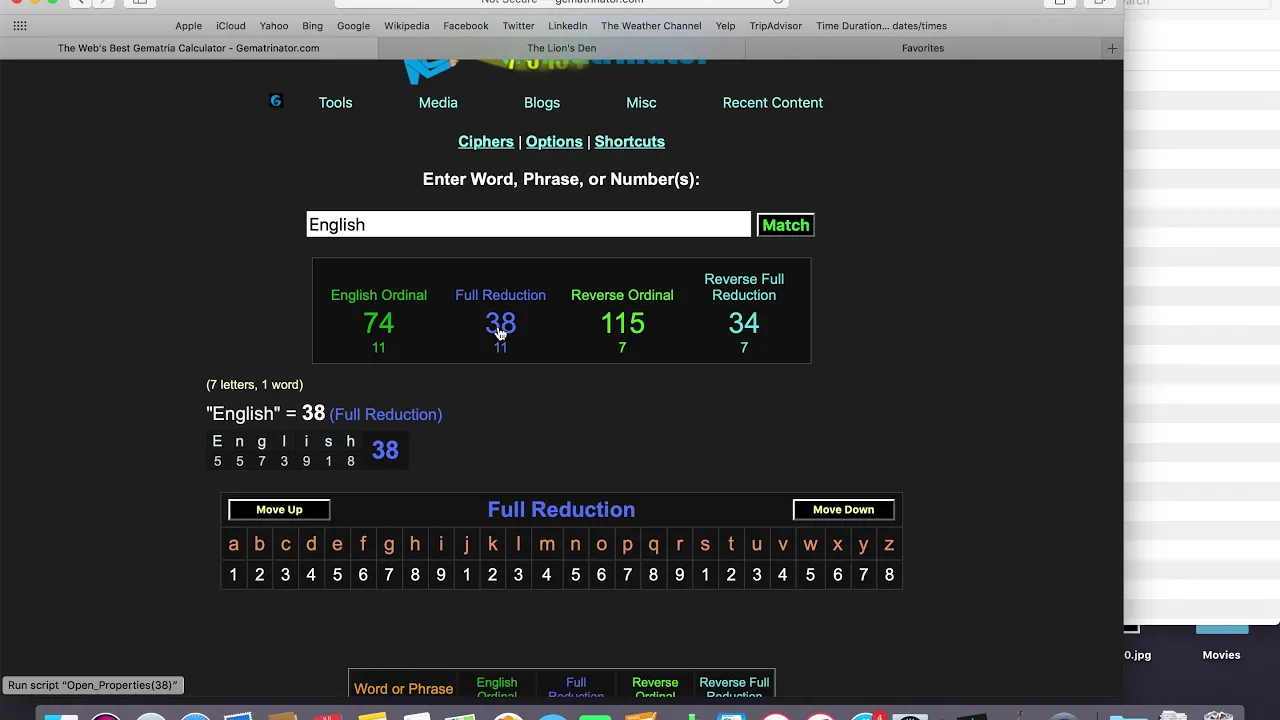Select the Full Reduction cipher label
1280x720 pixels.
500,295
